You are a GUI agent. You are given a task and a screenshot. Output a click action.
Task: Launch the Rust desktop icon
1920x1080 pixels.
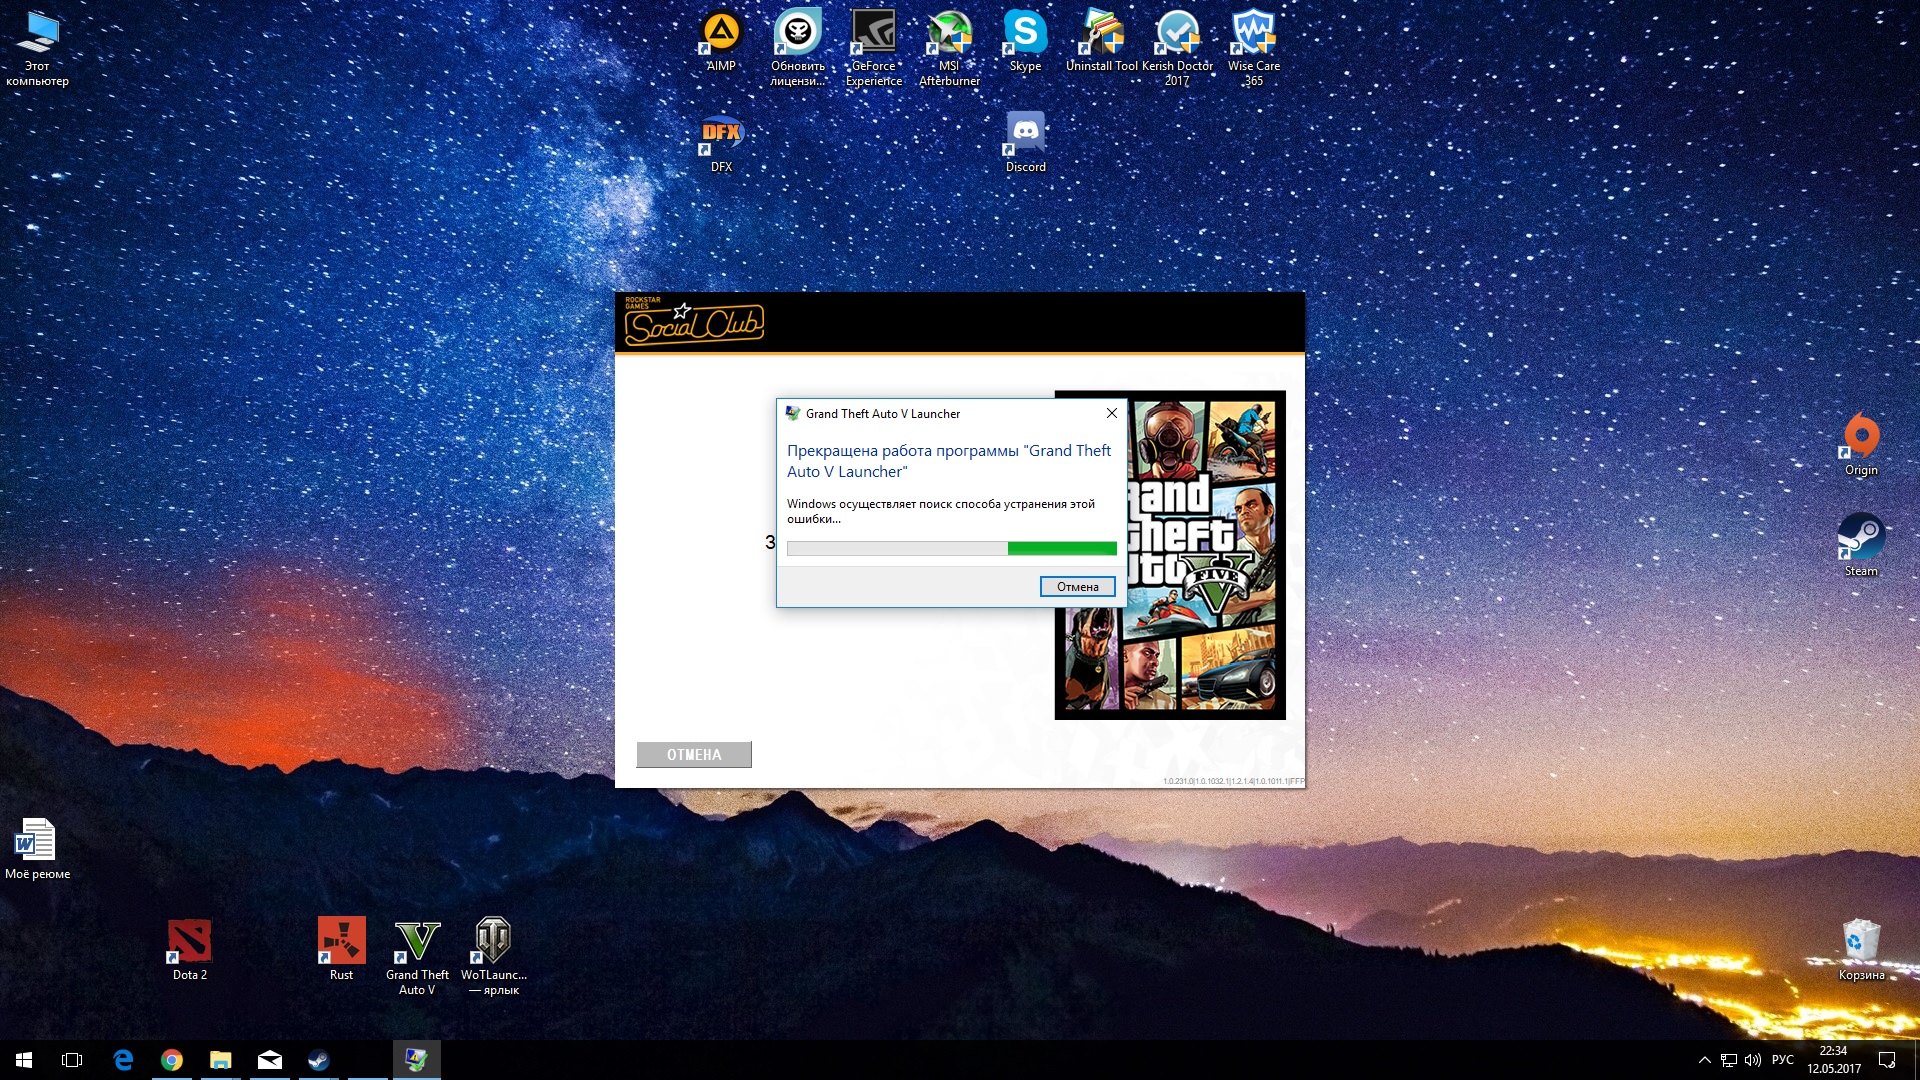click(x=341, y=942)
